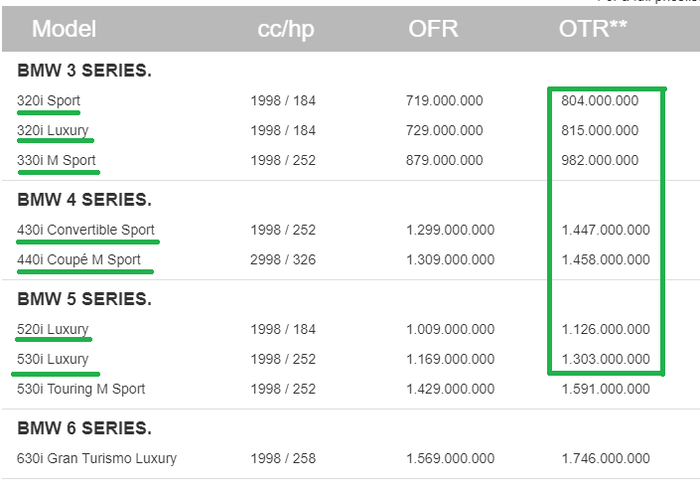Select the 330i M Sport model

tap(57, 160)
